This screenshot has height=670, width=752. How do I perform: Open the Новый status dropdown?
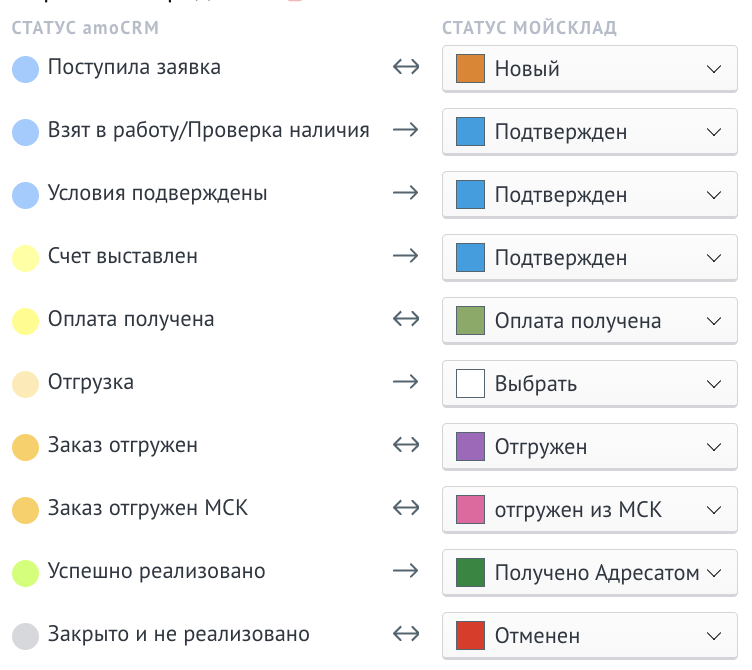[x=589, y=69]
